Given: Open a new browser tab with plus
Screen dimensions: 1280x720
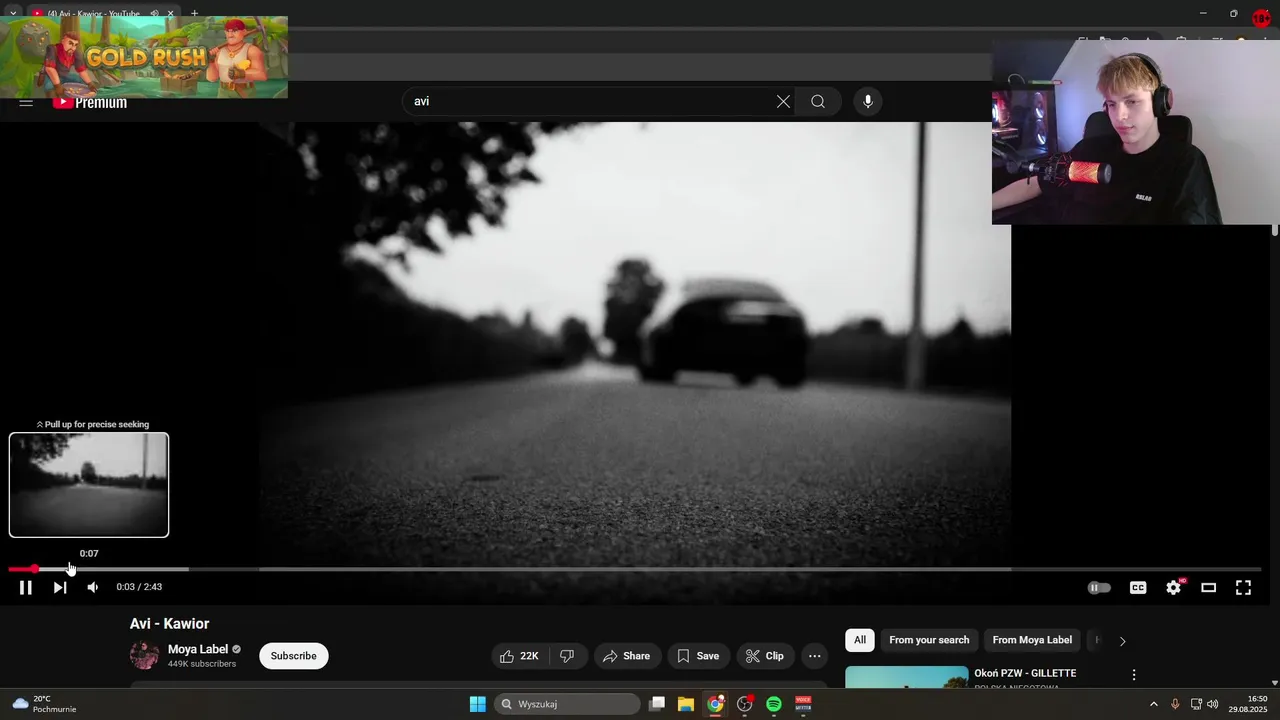Looking at the screenshot, I should (194, 14).
